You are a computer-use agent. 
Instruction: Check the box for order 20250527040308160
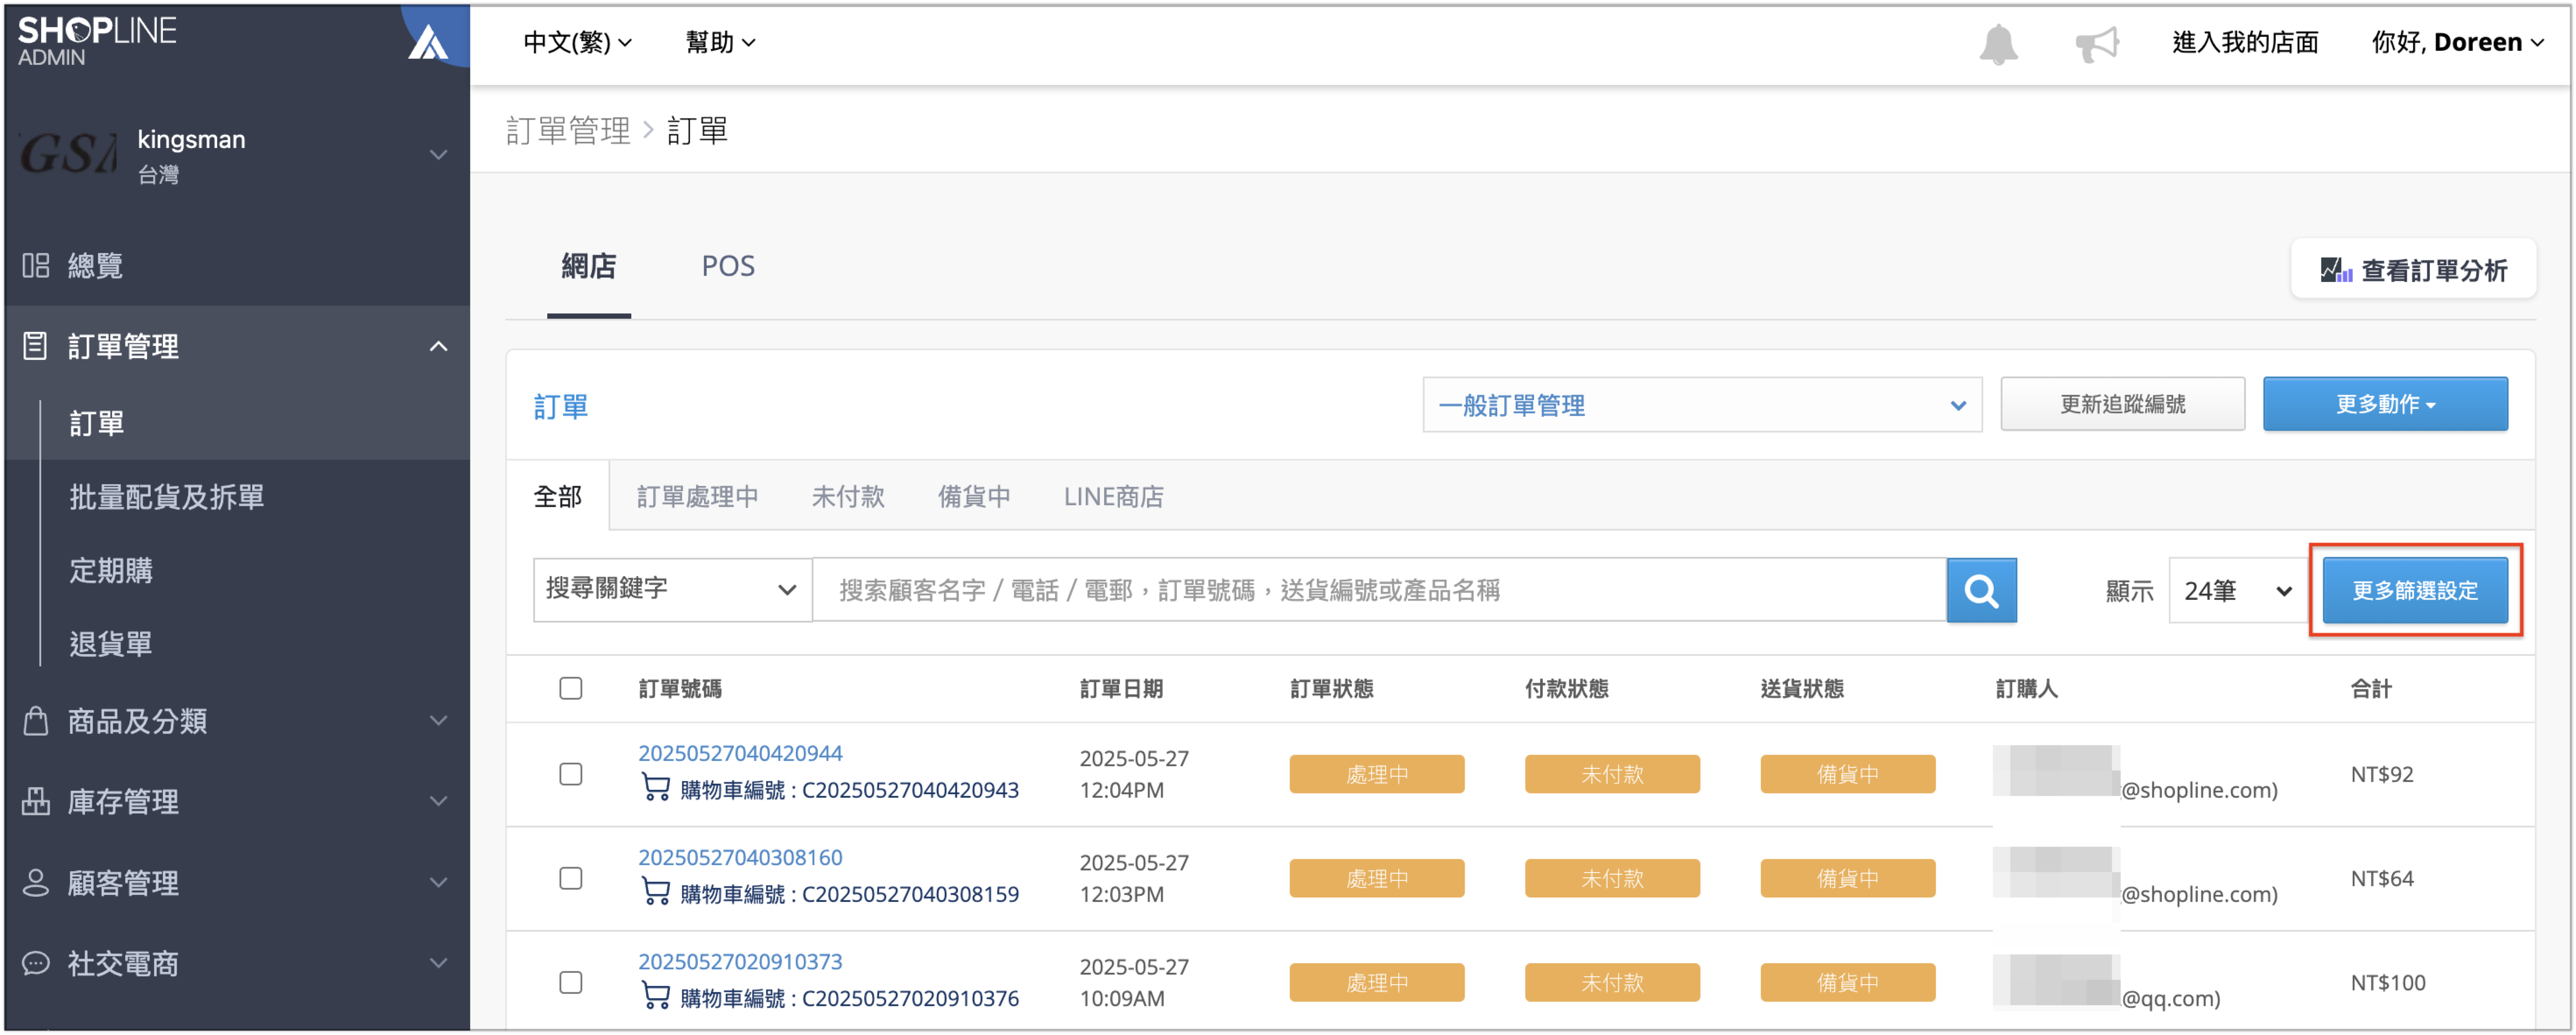(570, 878)
